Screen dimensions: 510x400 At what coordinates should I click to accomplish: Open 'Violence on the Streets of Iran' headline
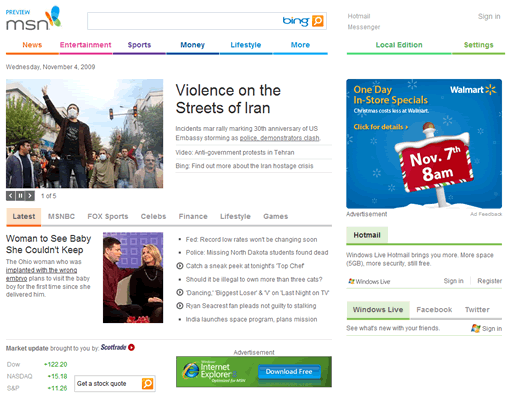tap(228, 99)
